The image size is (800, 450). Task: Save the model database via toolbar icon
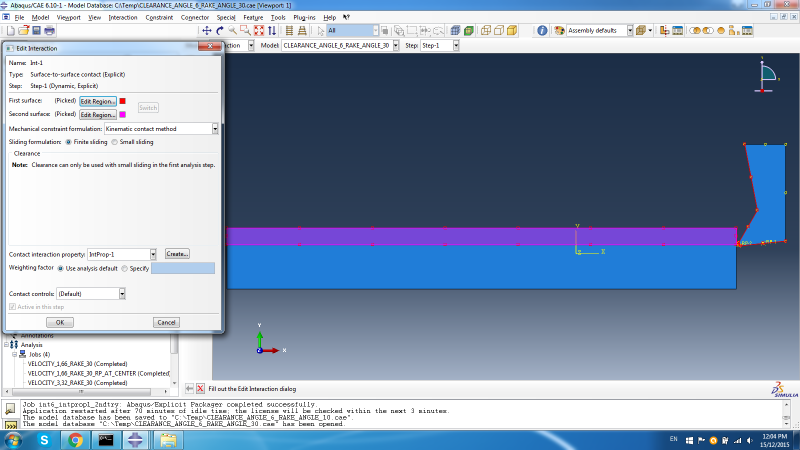point(36,31)
